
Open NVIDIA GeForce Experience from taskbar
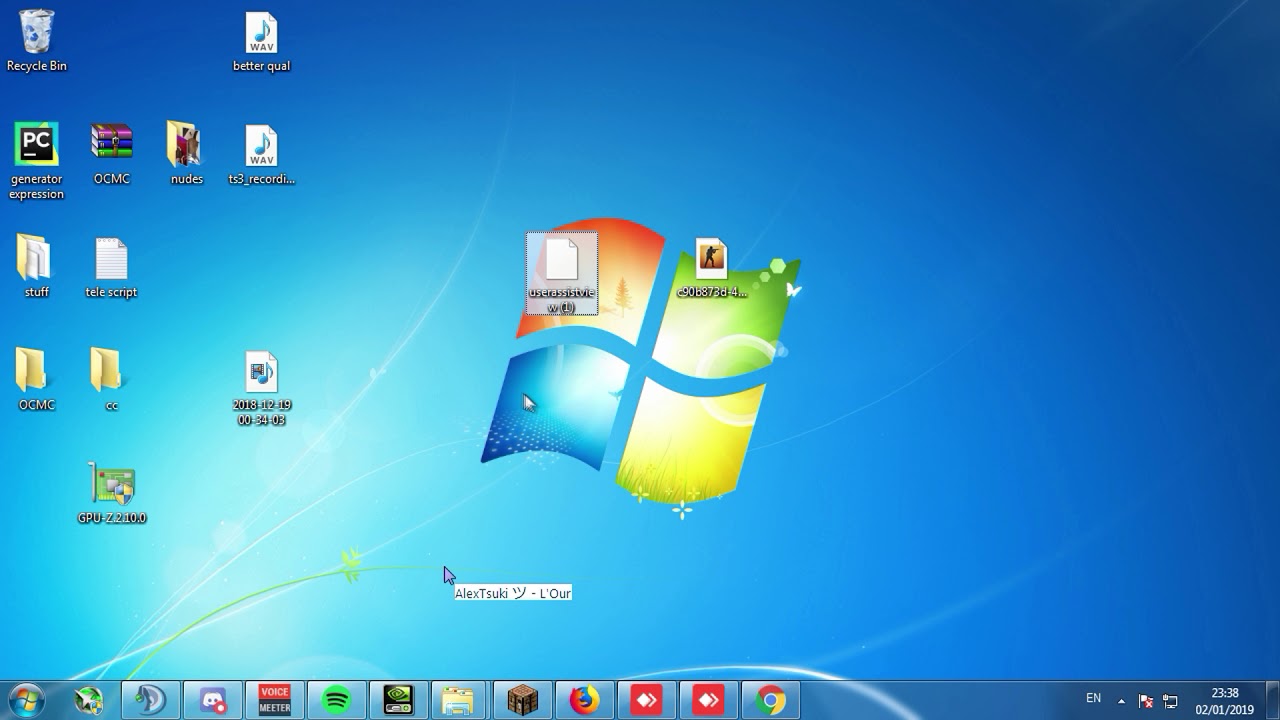[x=399, y=700]
